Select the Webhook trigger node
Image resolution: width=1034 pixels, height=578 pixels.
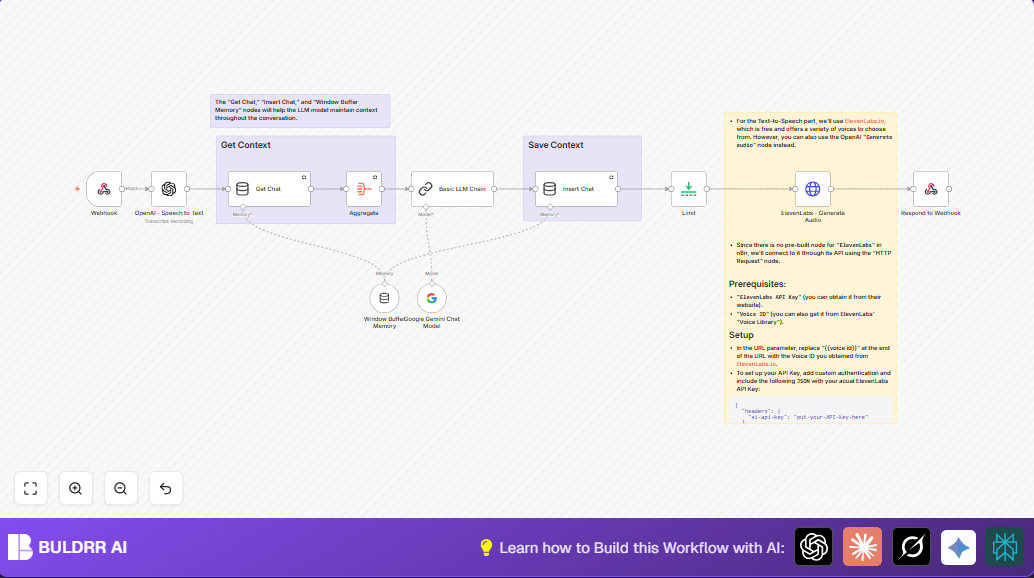click(x=104, y=189)
